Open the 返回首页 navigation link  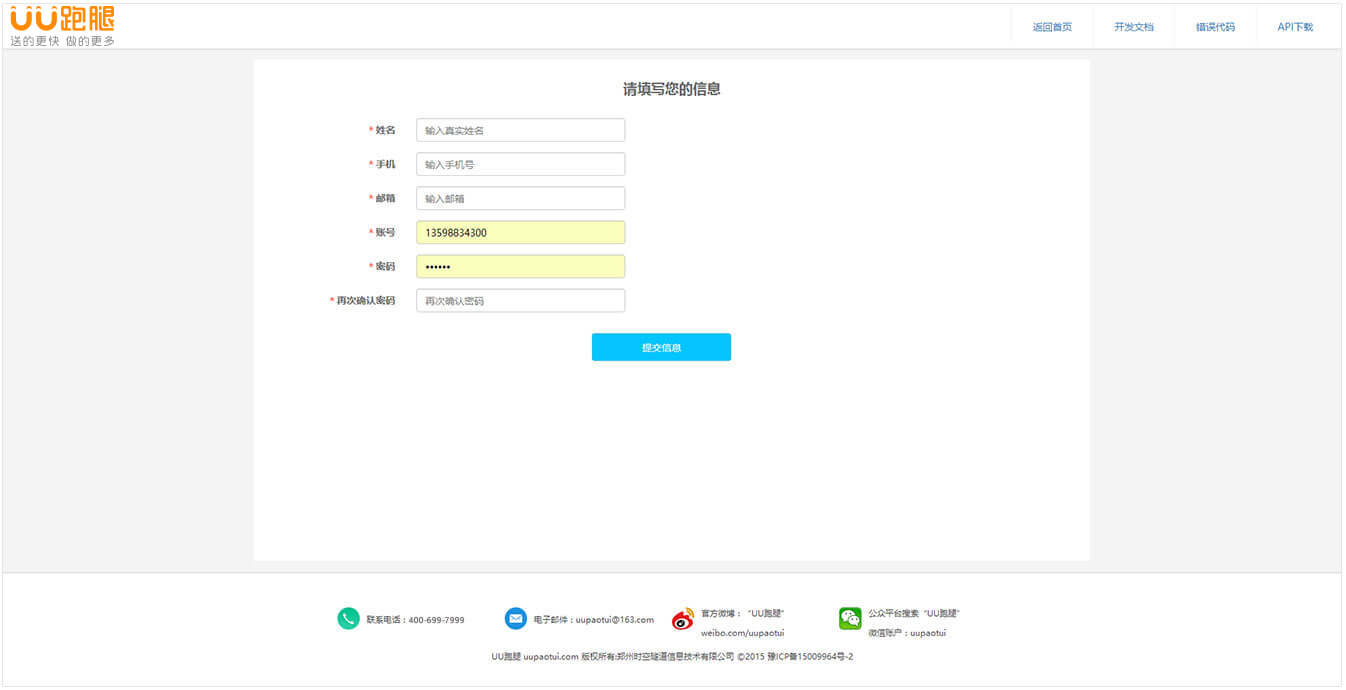tap(1052, 27)
